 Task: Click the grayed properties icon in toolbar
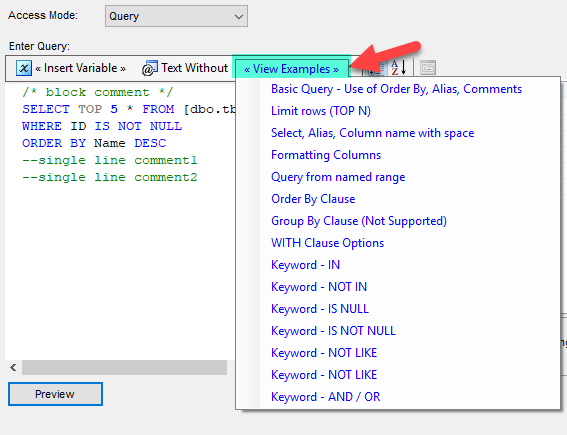click(428, 68)
